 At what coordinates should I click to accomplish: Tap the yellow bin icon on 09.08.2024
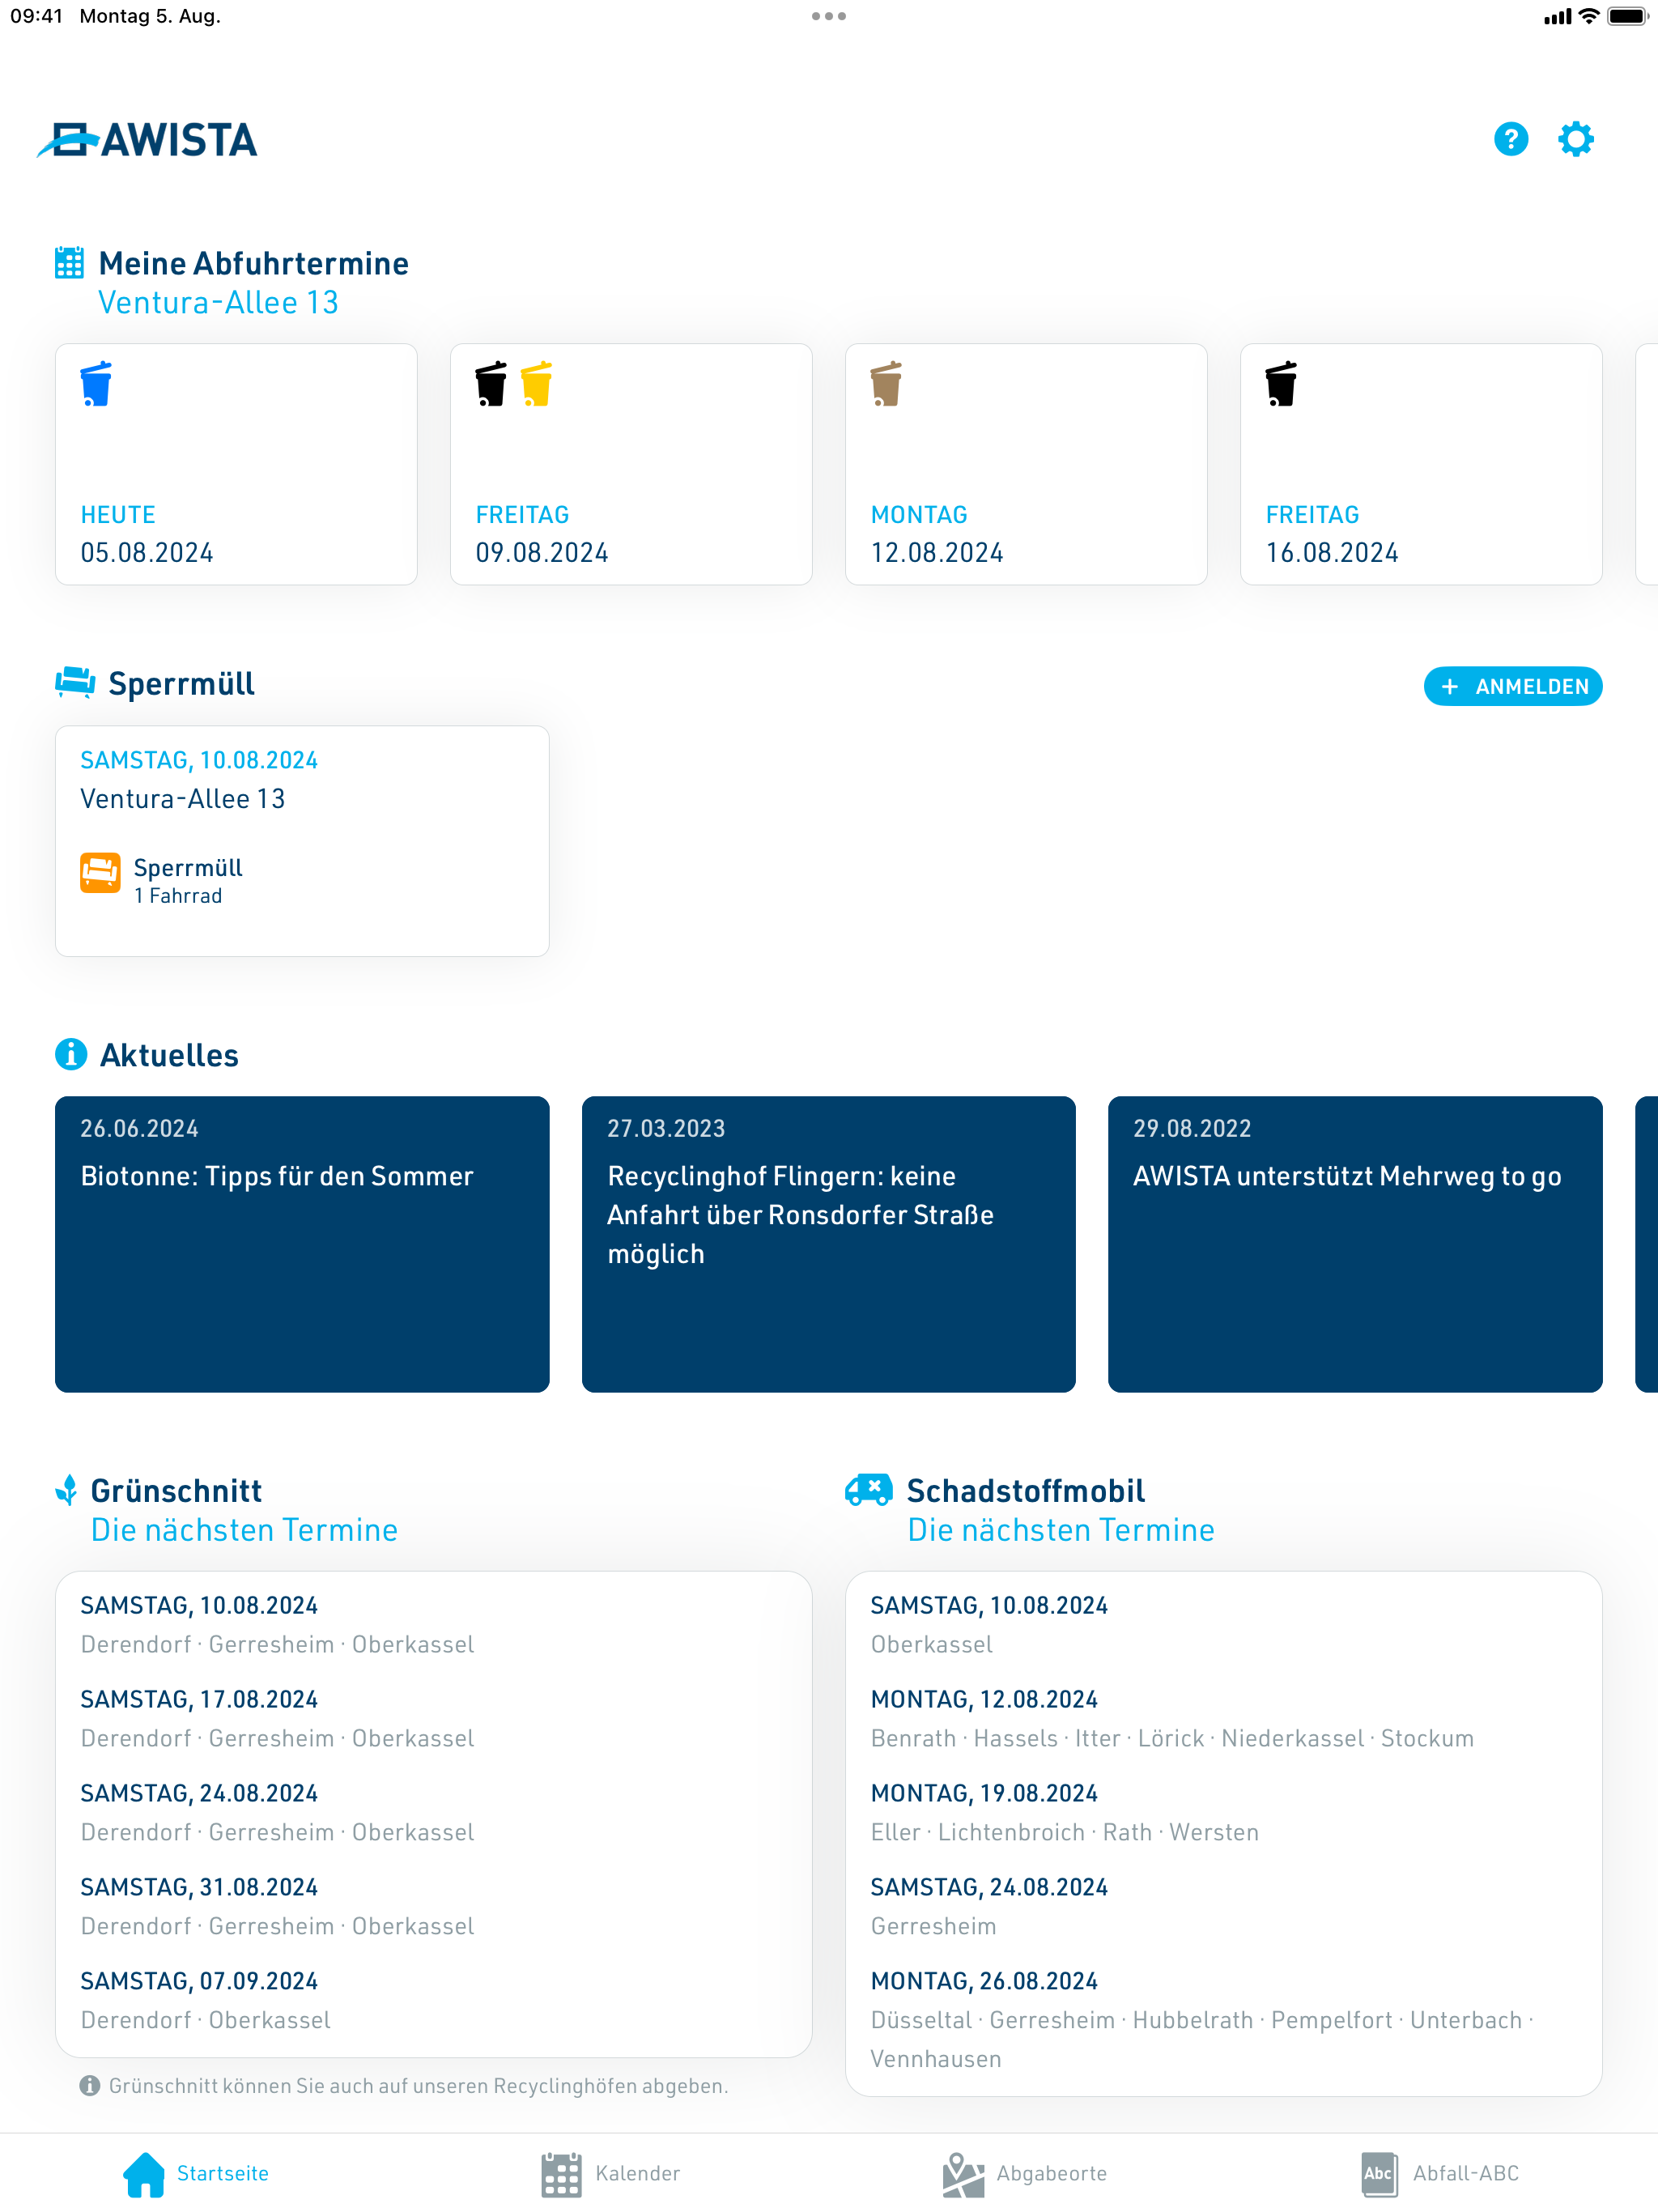tap(536, 384)
